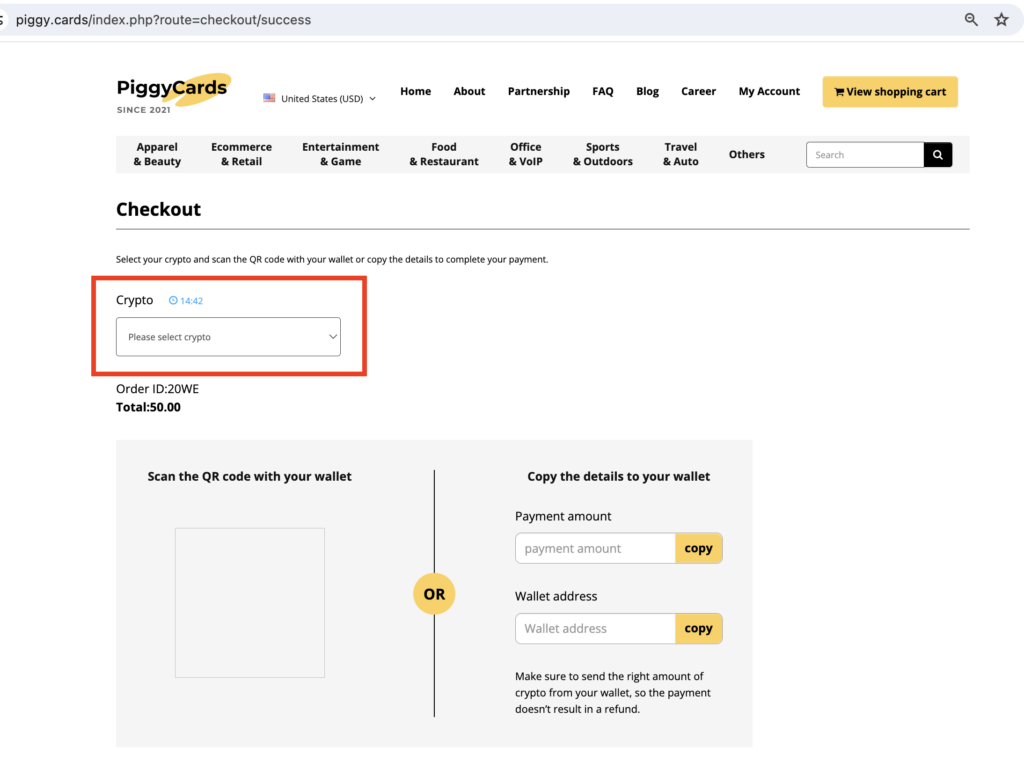1024x762 pixels.
Task: Click View shopping cart button
Action: [x=890, y=92]
